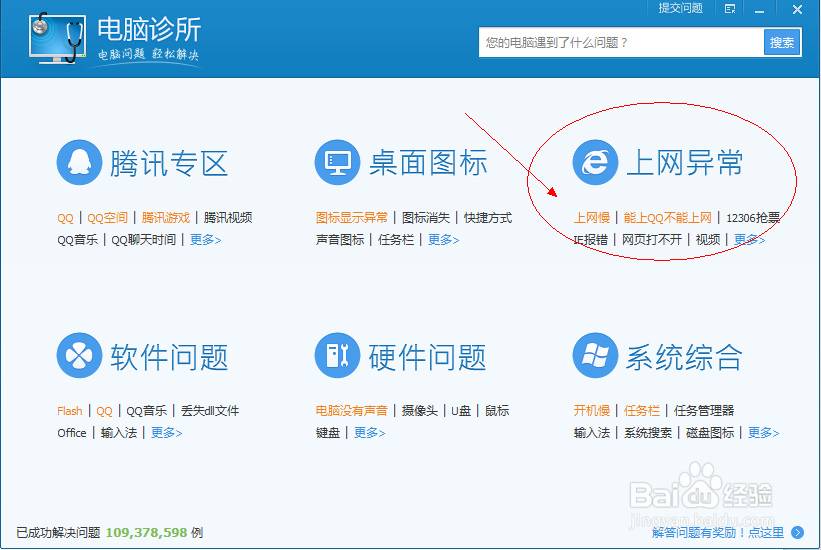Select the Flash link
The image size is (821, 550).
pyautogui.click(x=70, y=411)
